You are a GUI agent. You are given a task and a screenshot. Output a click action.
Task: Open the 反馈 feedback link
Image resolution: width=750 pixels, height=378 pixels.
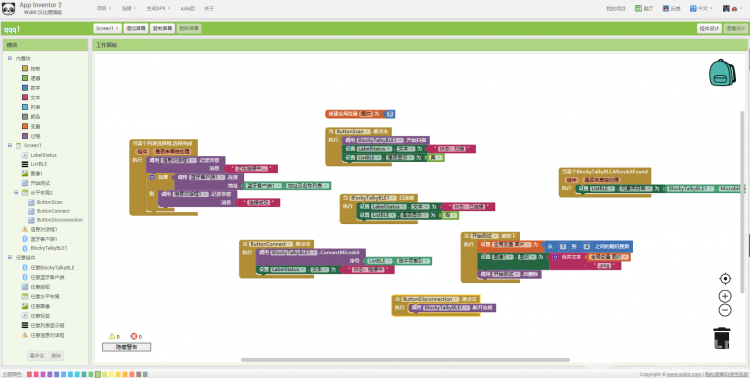(672, 9)
